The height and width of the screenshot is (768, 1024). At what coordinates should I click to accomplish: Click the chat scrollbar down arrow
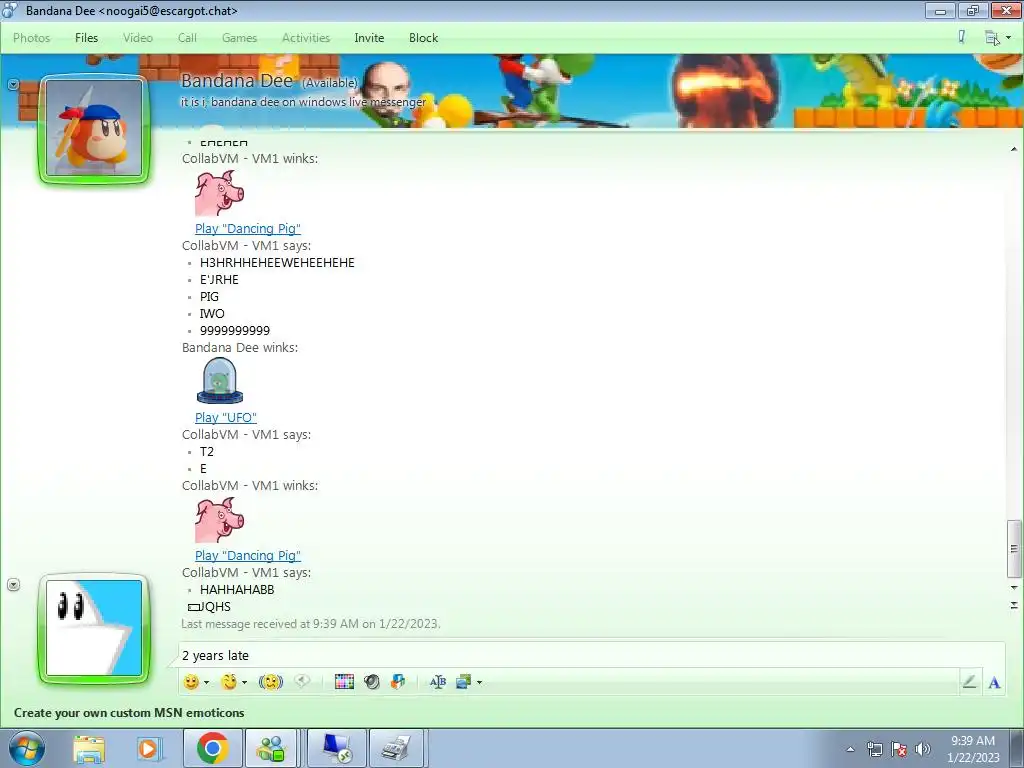click(x=1014, y=588)
